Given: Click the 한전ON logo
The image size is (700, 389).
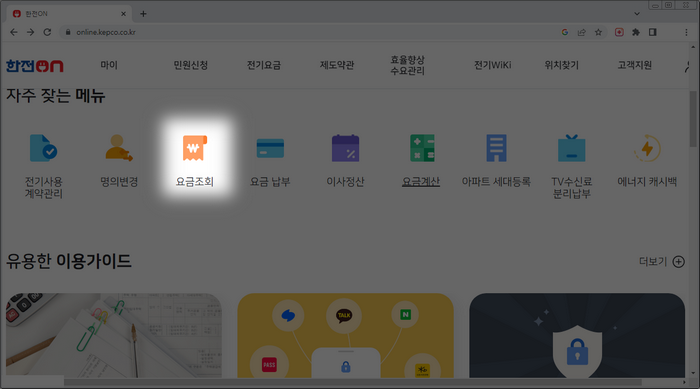Looking at the screenshot, I should coord(35,66).
